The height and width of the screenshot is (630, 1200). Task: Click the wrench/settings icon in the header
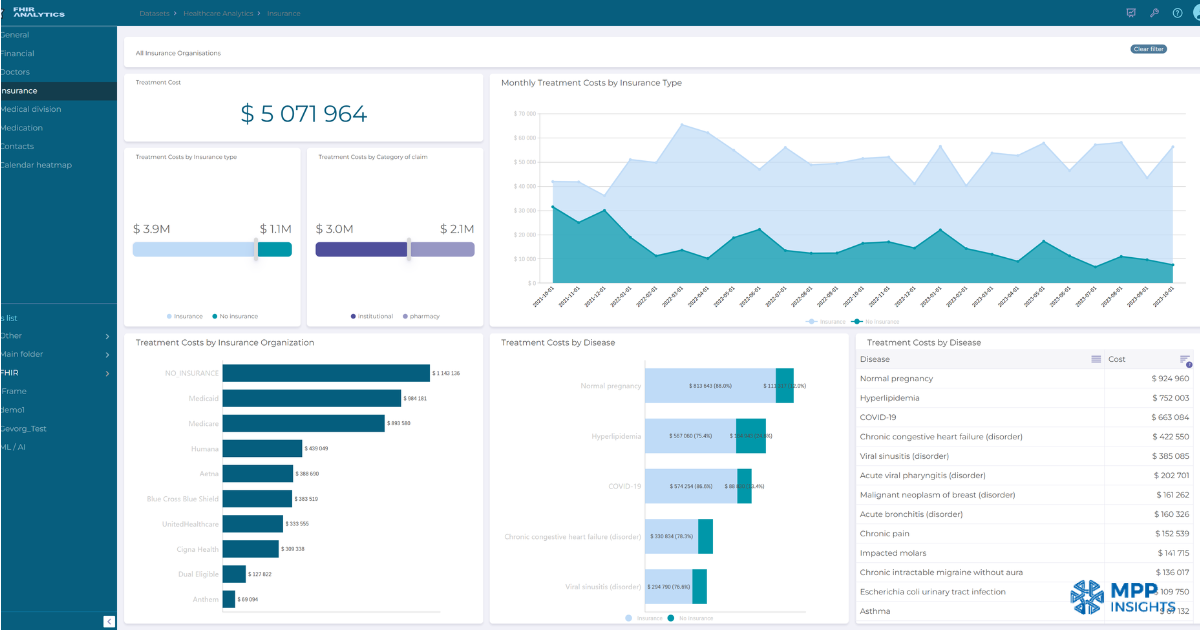(x=1152, y=13)
